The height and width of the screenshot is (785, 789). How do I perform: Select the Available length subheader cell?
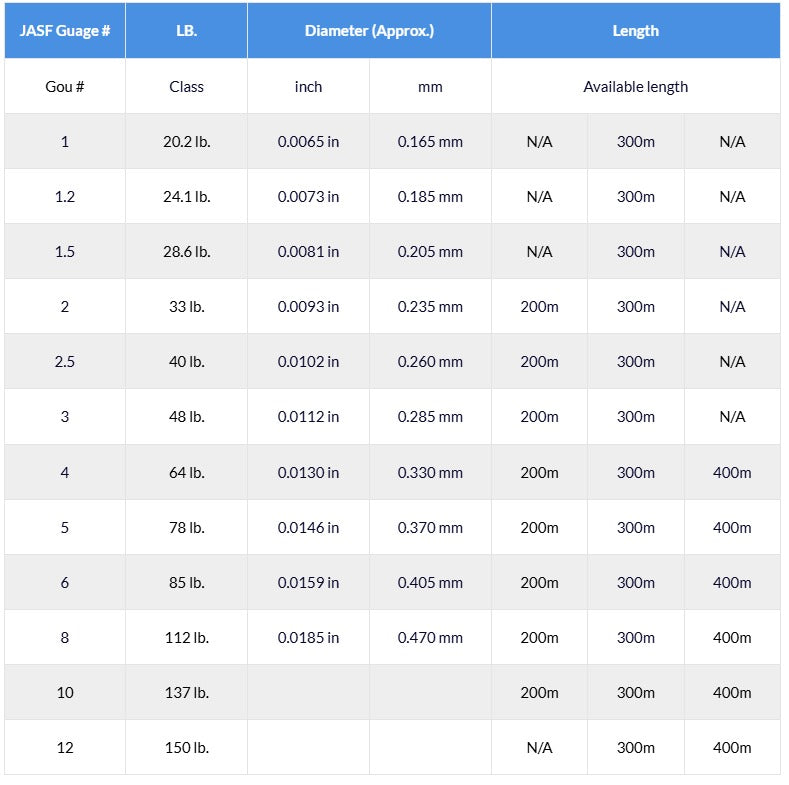click(635, 87)
